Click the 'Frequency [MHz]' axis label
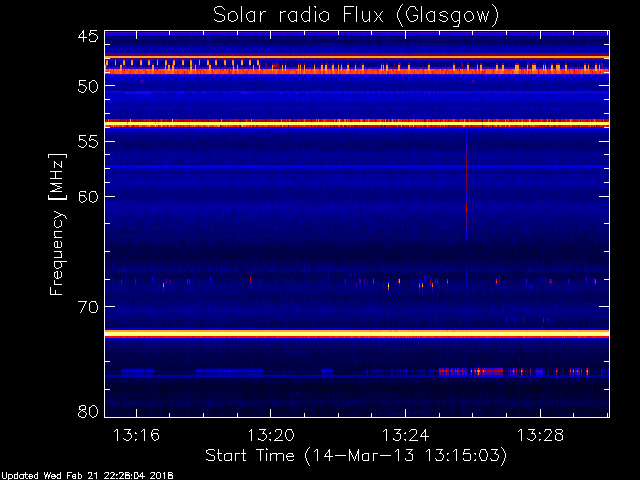The height and width of the screenshot is (480, 640). [57, 224]
